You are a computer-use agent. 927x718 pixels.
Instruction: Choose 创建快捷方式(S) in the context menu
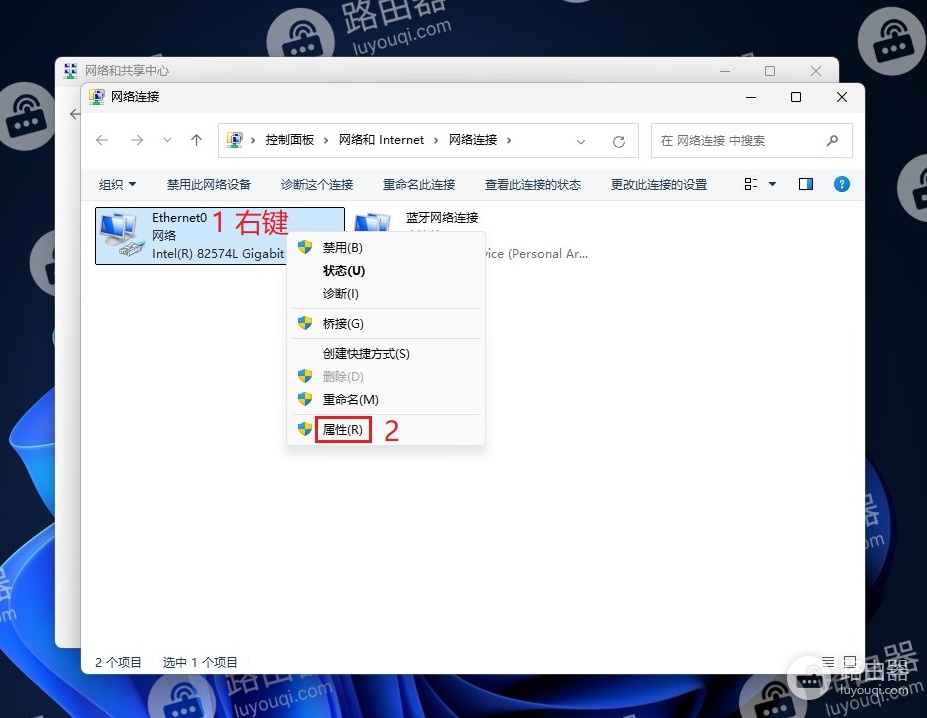tap(385, 354)
